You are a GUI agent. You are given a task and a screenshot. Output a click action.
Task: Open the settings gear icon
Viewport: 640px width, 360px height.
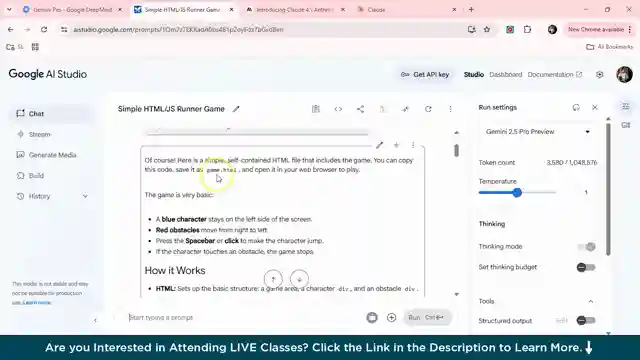tap(599, 75)
